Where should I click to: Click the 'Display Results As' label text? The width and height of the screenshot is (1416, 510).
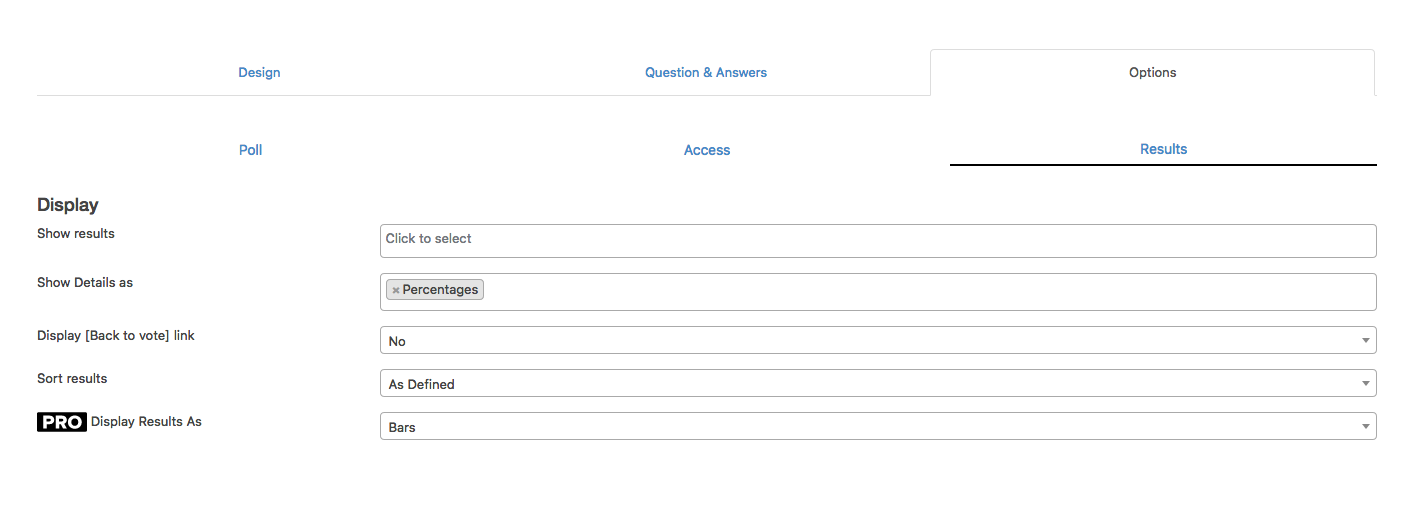(x=146, y=422)
